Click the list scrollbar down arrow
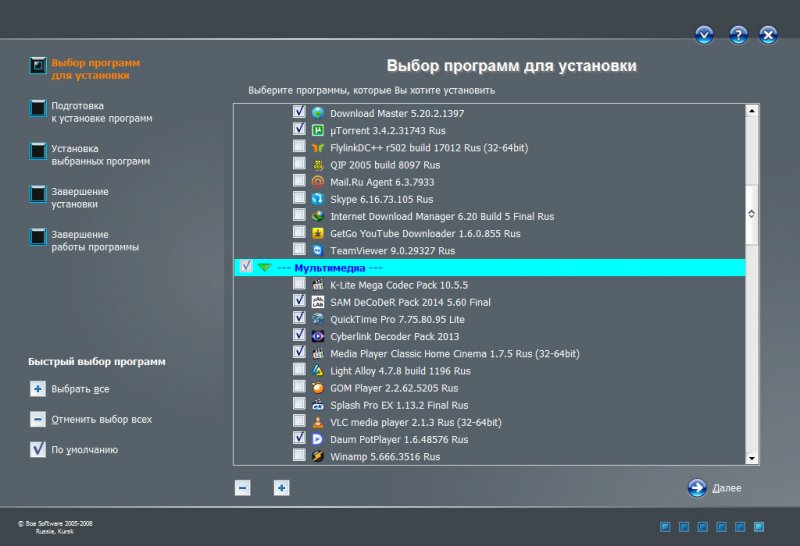This screenshot has width=800, height=546. 752,458
